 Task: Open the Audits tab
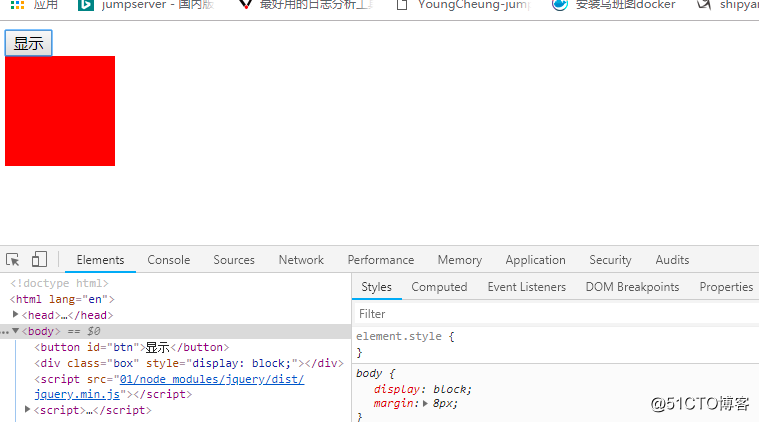[x=672, y=260]
